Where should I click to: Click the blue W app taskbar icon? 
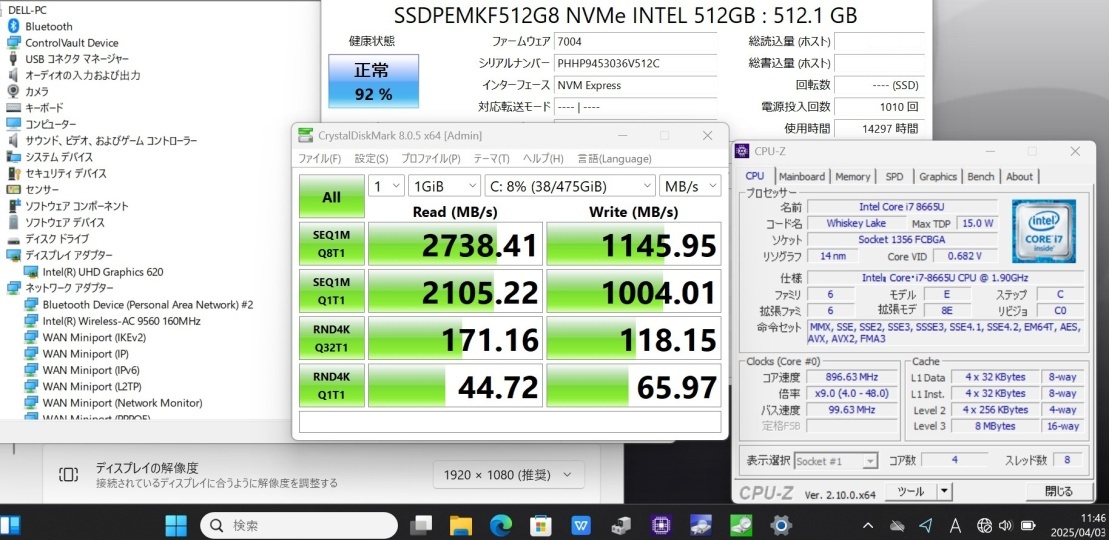(581, 525)
